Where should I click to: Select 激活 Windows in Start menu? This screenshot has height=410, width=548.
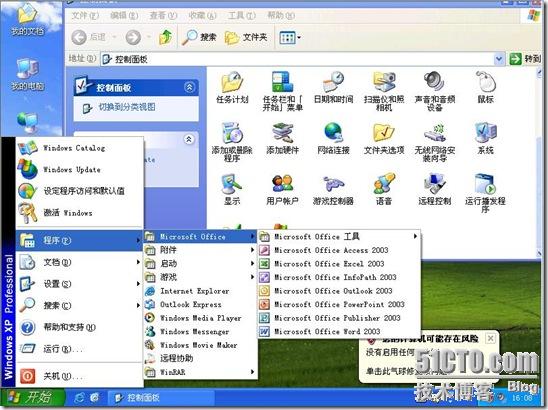pos(80,213)
